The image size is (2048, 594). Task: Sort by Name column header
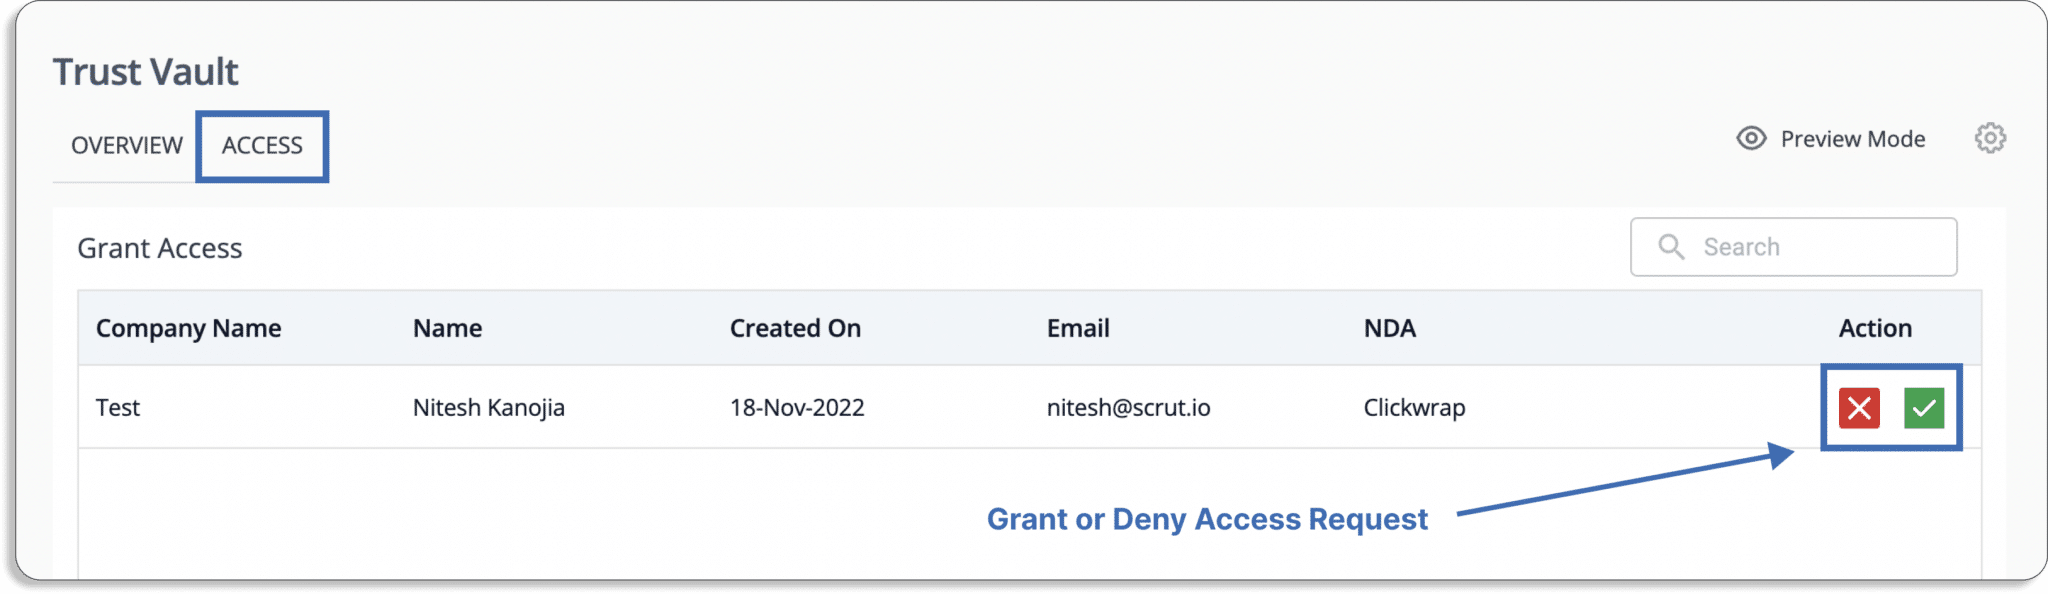(x=448, y=328)
